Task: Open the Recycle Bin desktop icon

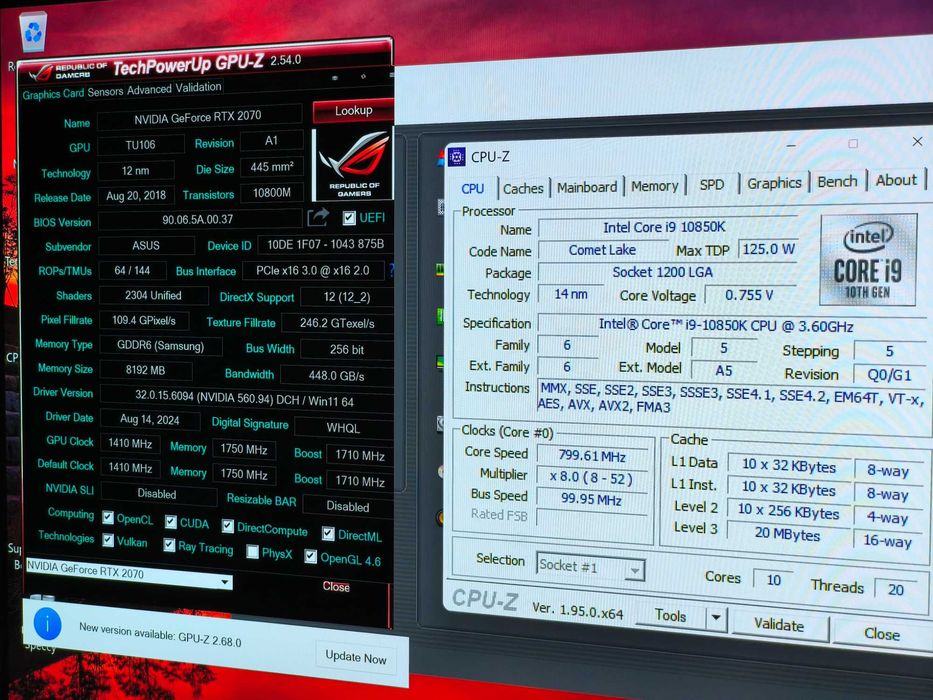Action: click(33, 31)
